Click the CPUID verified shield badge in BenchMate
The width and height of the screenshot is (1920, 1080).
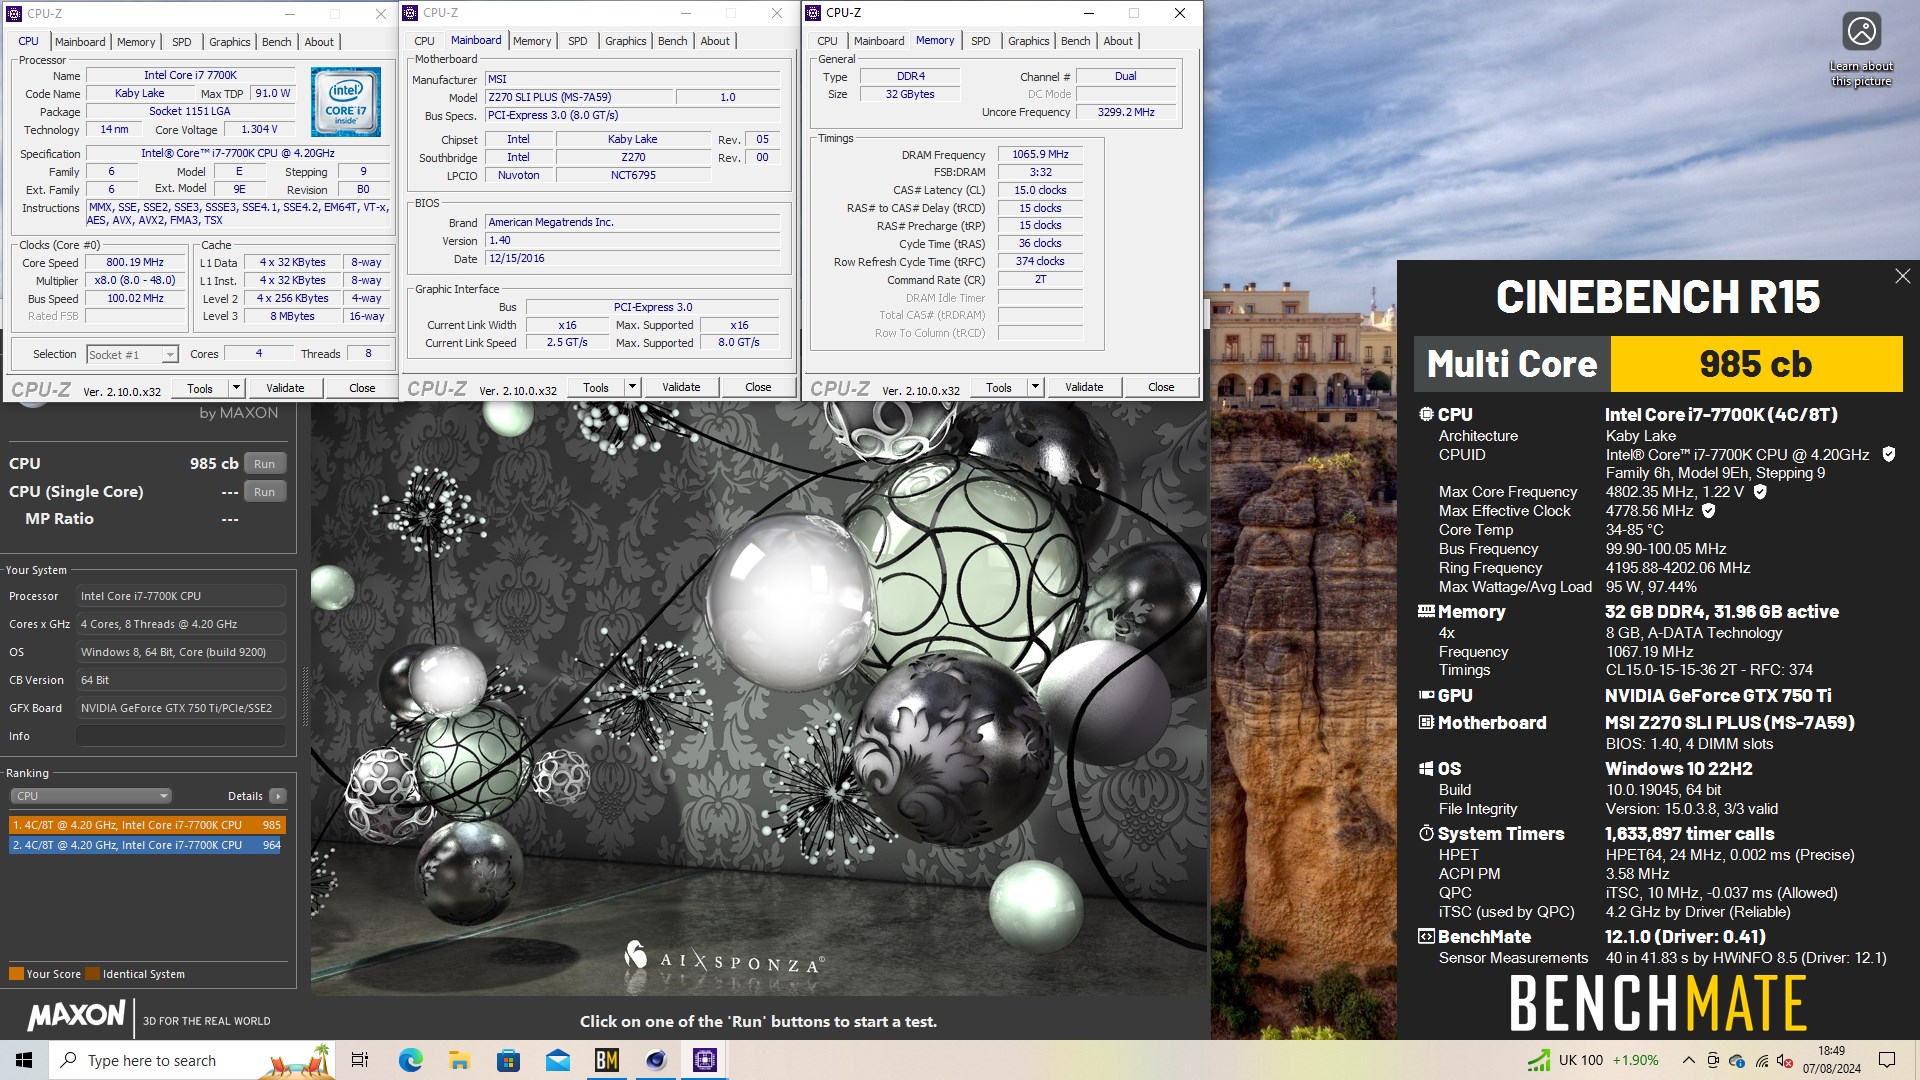[x=1889, y=454]
